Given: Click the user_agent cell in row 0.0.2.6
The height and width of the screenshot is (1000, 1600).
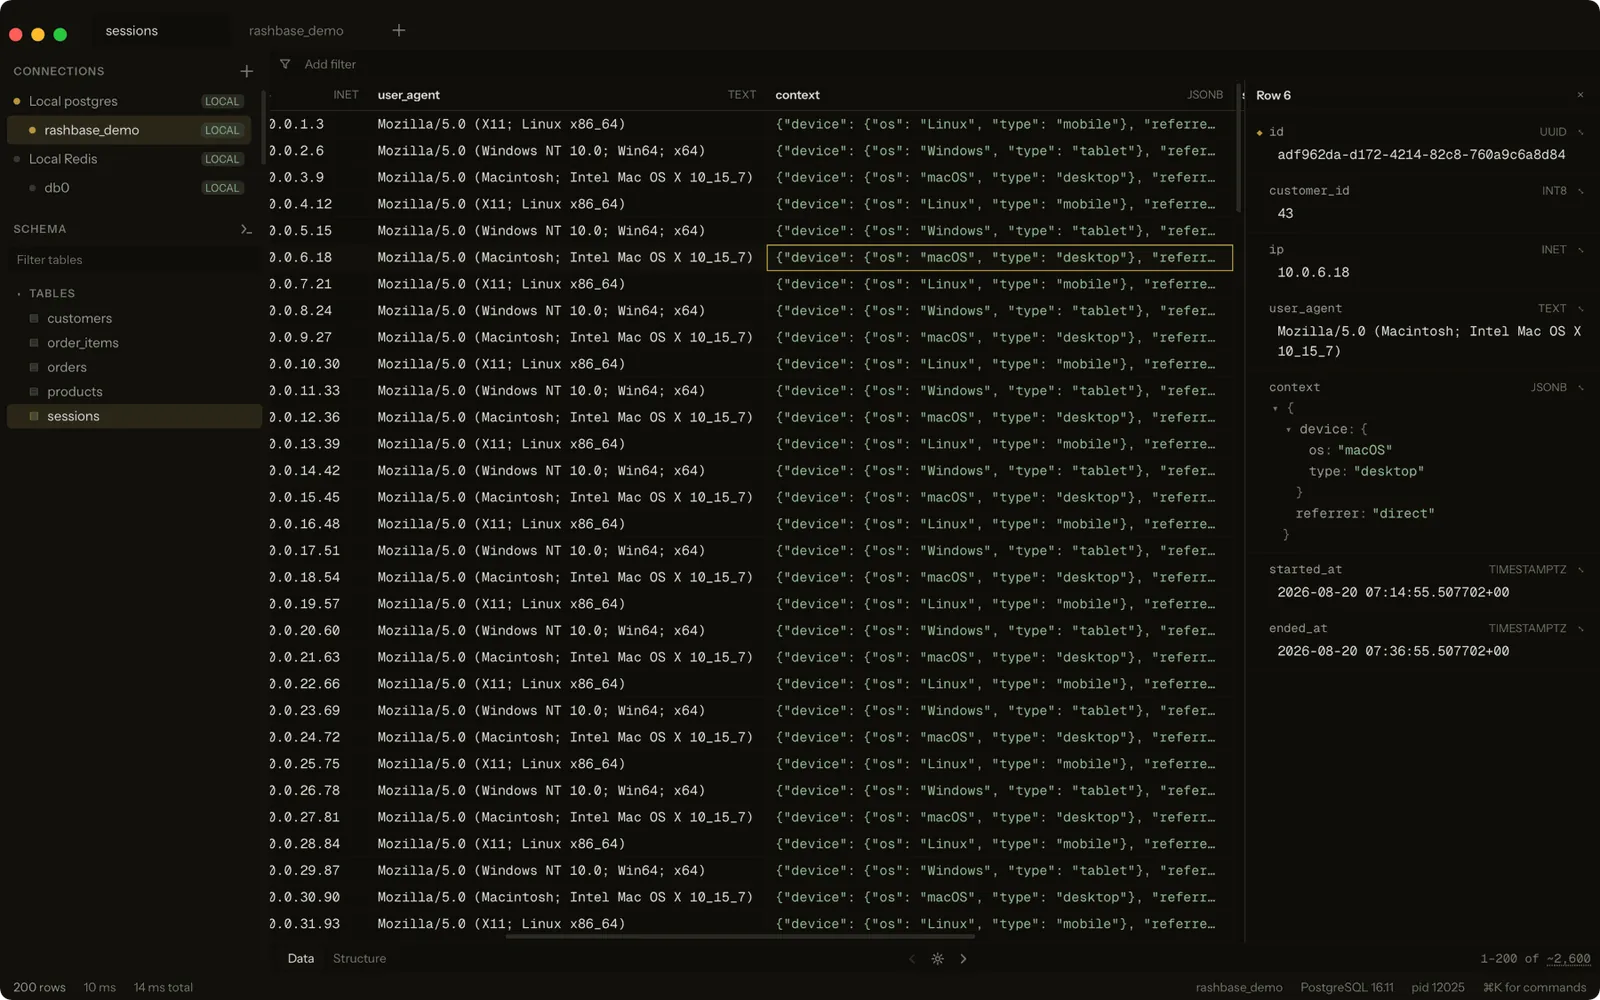Looking at the screenshot, I should pos(566,151).
